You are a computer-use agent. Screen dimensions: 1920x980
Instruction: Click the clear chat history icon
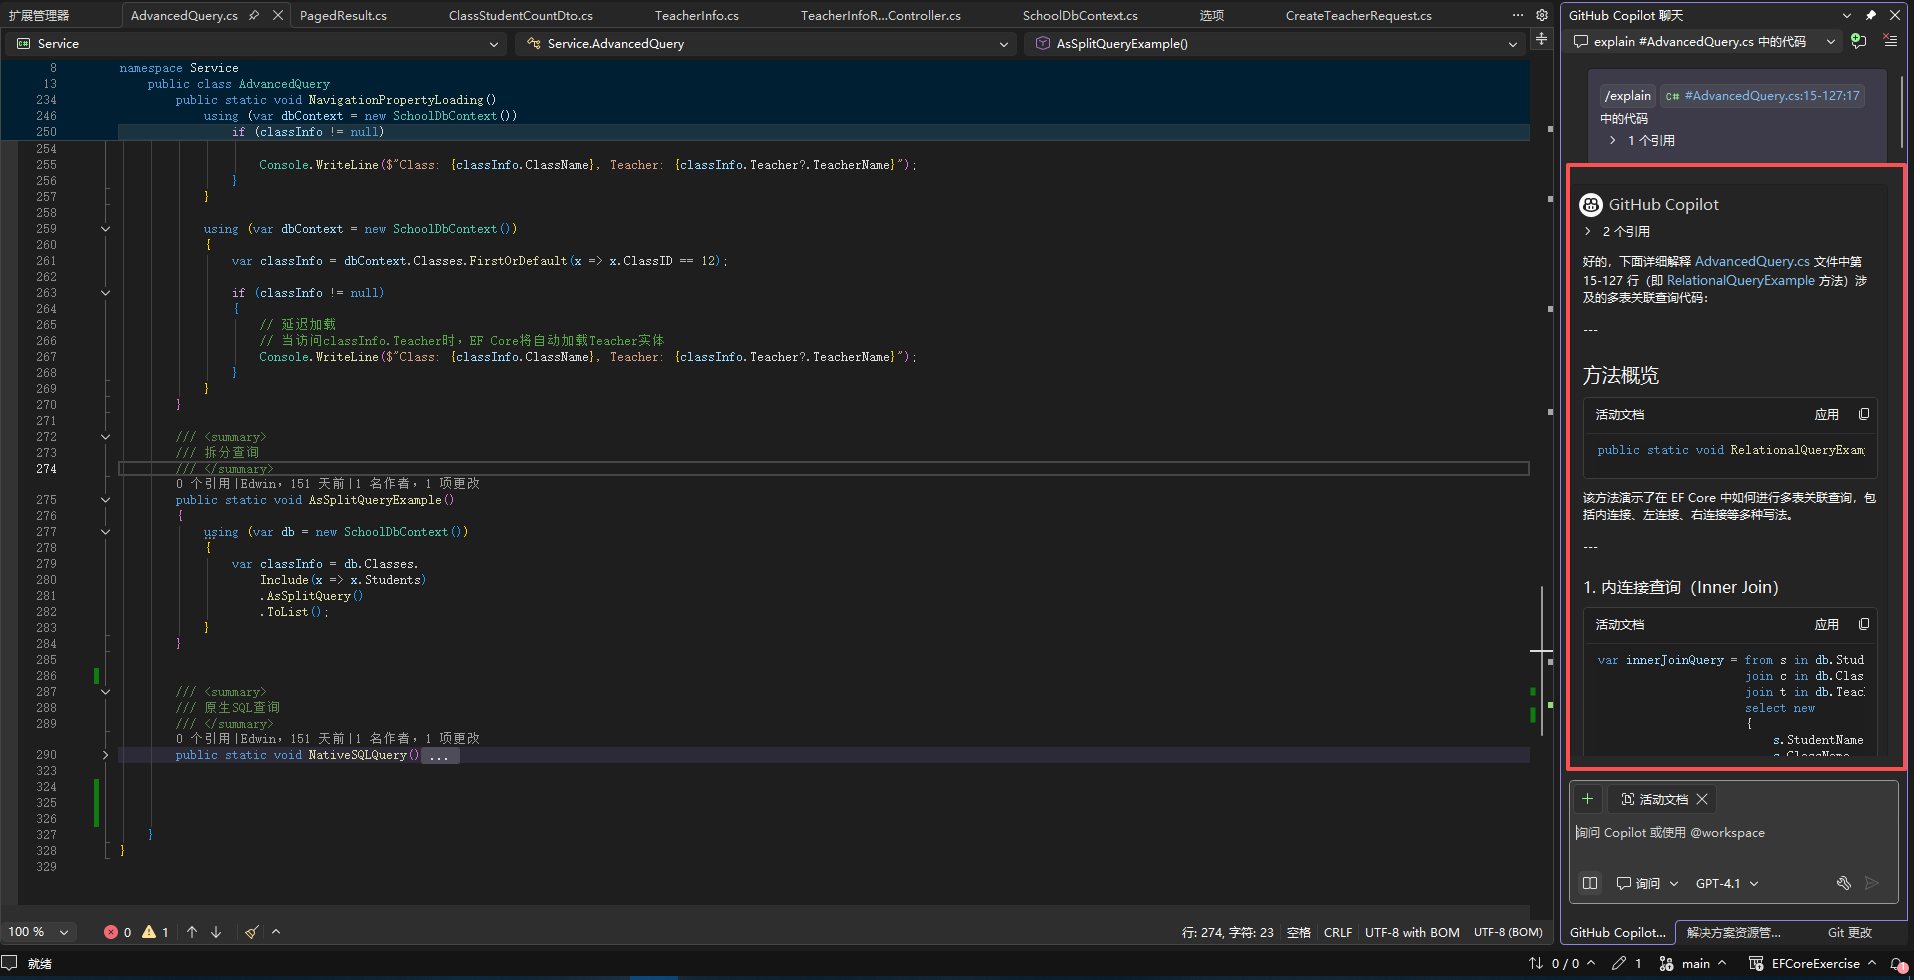tap(1890, 41)
